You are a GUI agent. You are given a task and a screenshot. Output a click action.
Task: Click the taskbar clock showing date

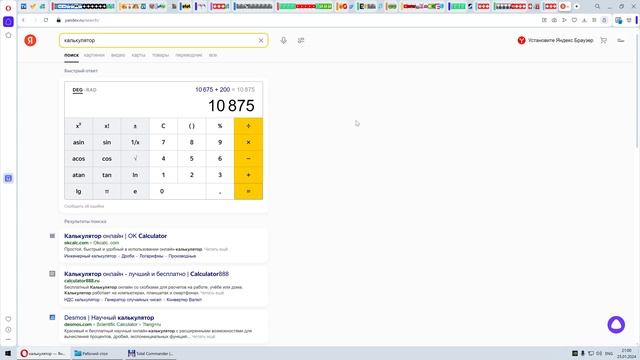(x=626, y=353)
